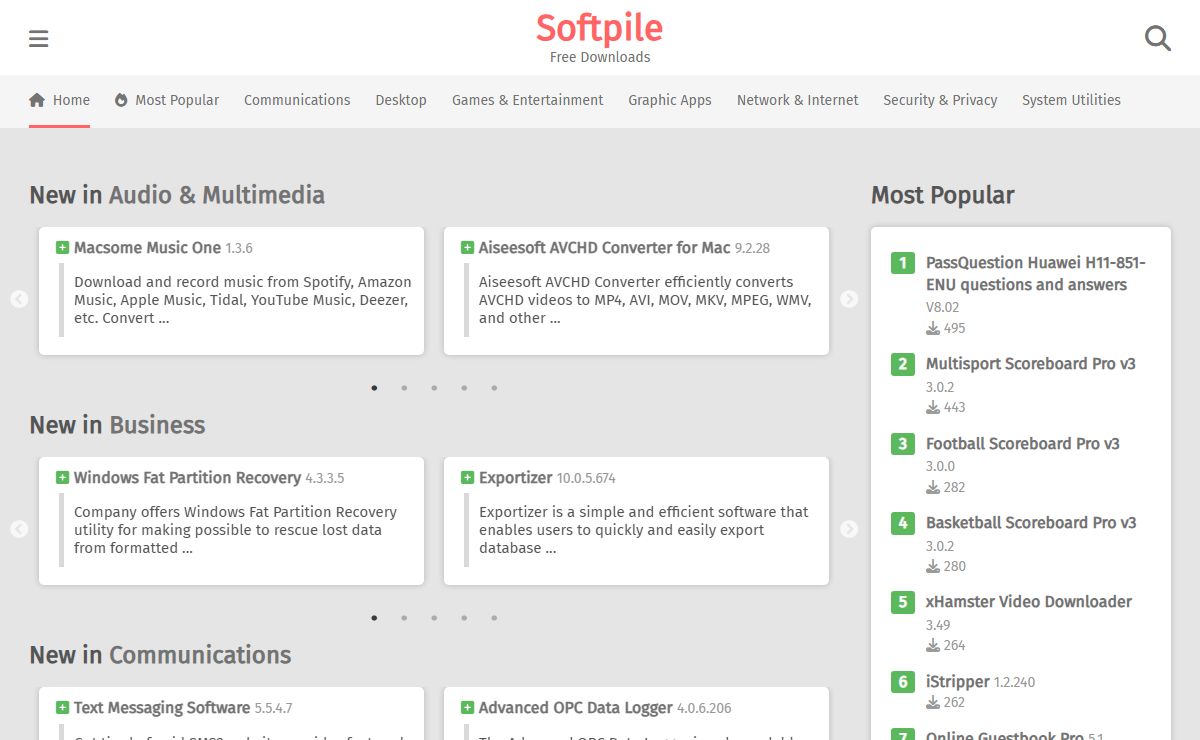The width and height of the screenshot is (1200, 740).
Task: Select second pagination dot under Business
Action: point(404,618)
